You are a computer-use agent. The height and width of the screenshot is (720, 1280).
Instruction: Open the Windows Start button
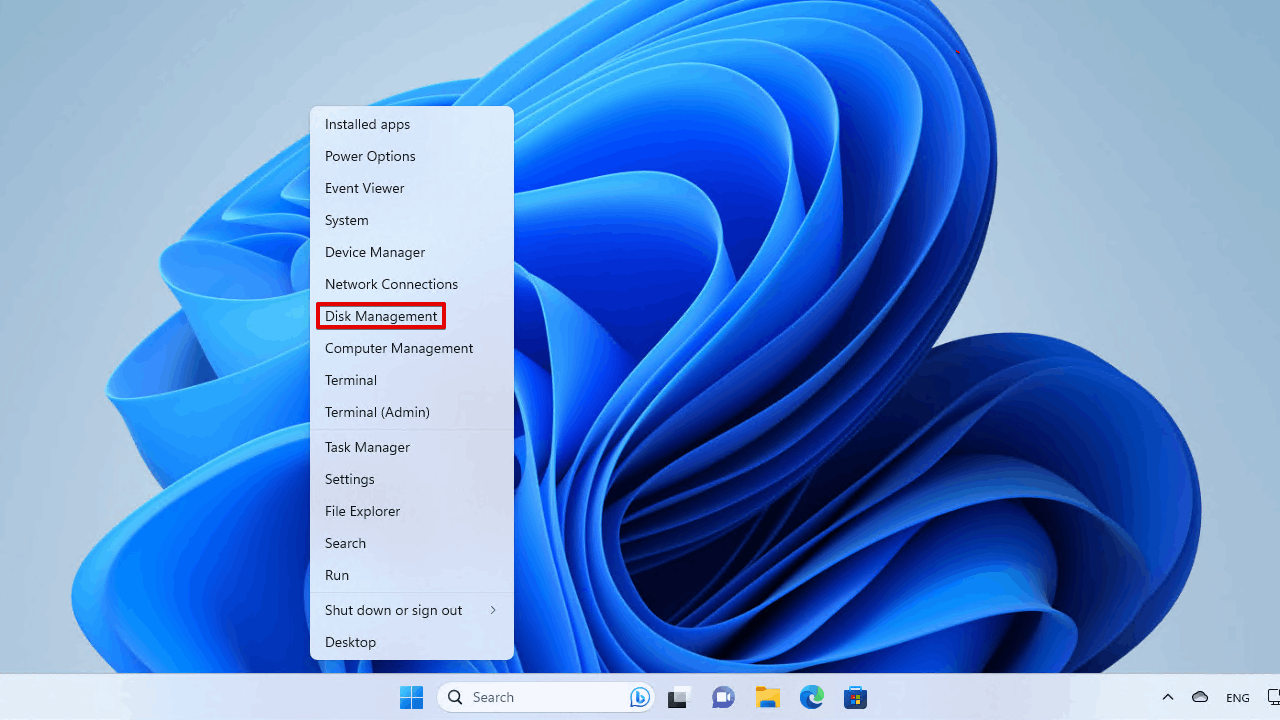click(411, 697)
